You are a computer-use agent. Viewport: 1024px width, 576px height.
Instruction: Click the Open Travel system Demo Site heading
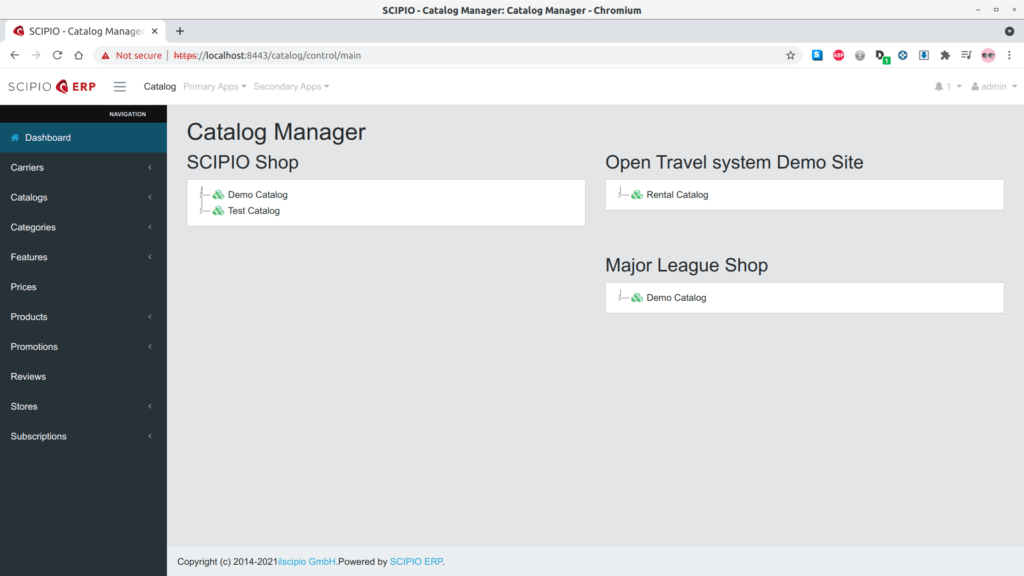(734, 162)
